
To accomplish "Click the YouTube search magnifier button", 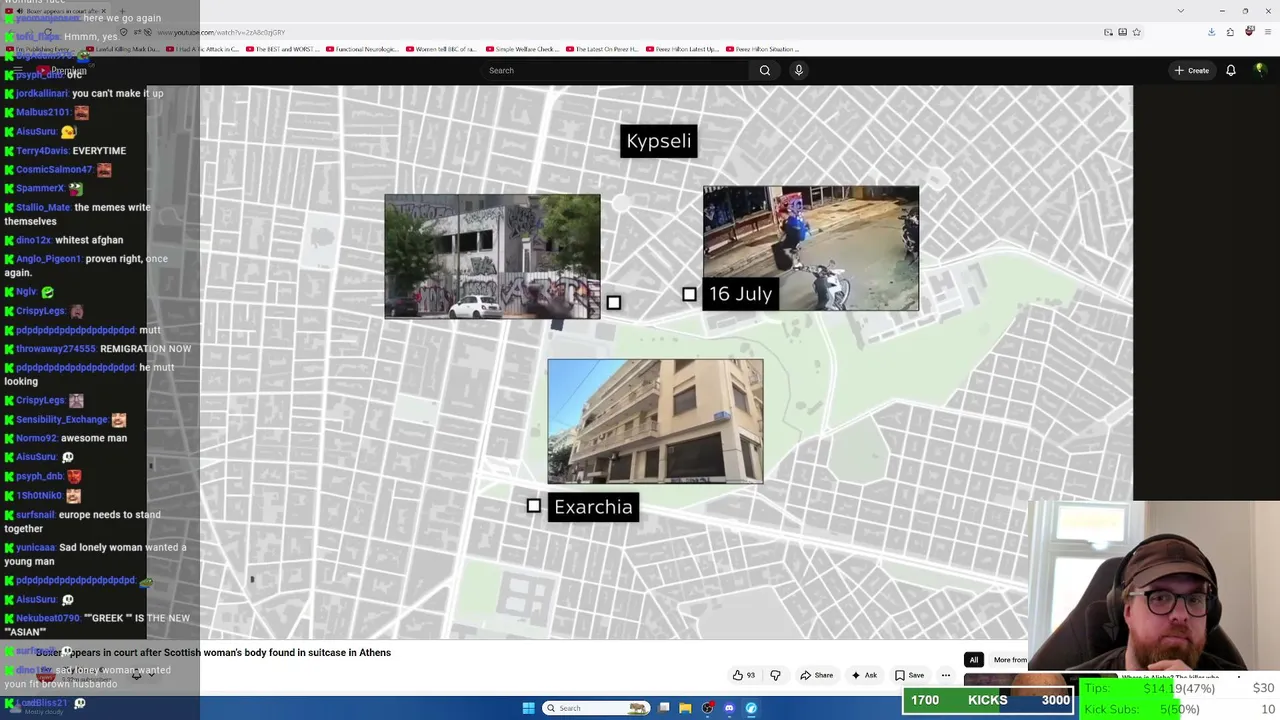I will tap(765, 70).
